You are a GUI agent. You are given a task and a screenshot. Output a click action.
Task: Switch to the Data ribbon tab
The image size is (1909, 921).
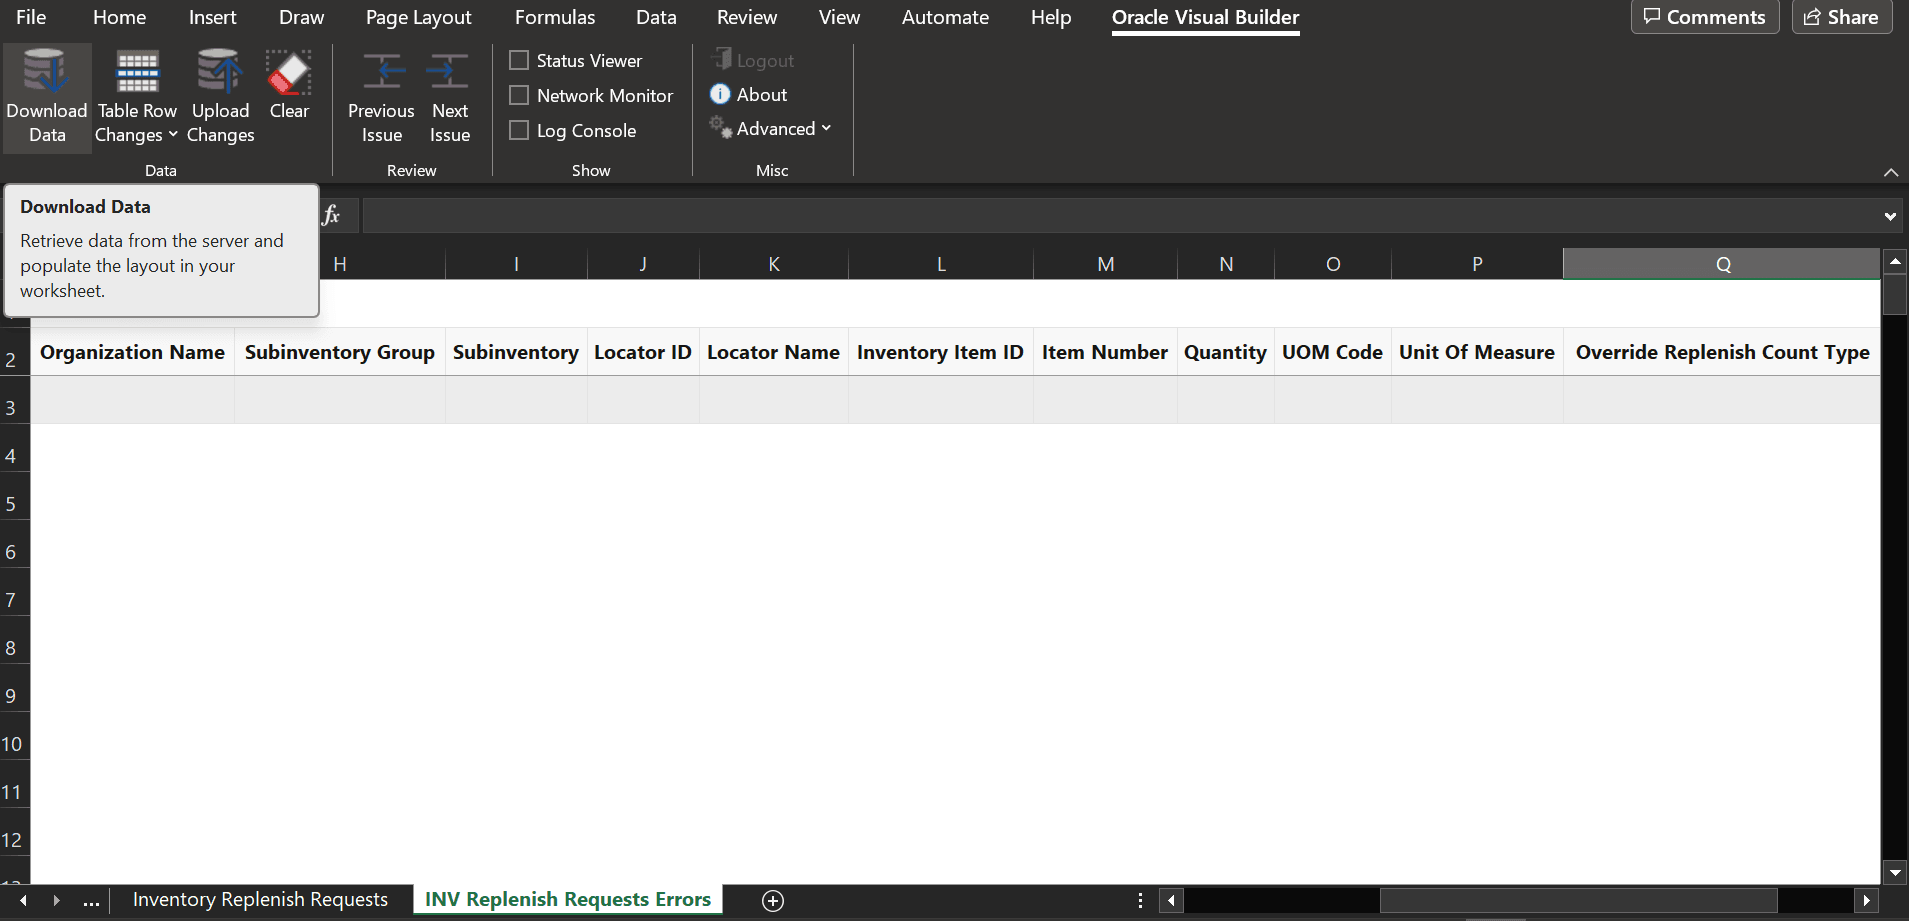click(x=656, y=17)
